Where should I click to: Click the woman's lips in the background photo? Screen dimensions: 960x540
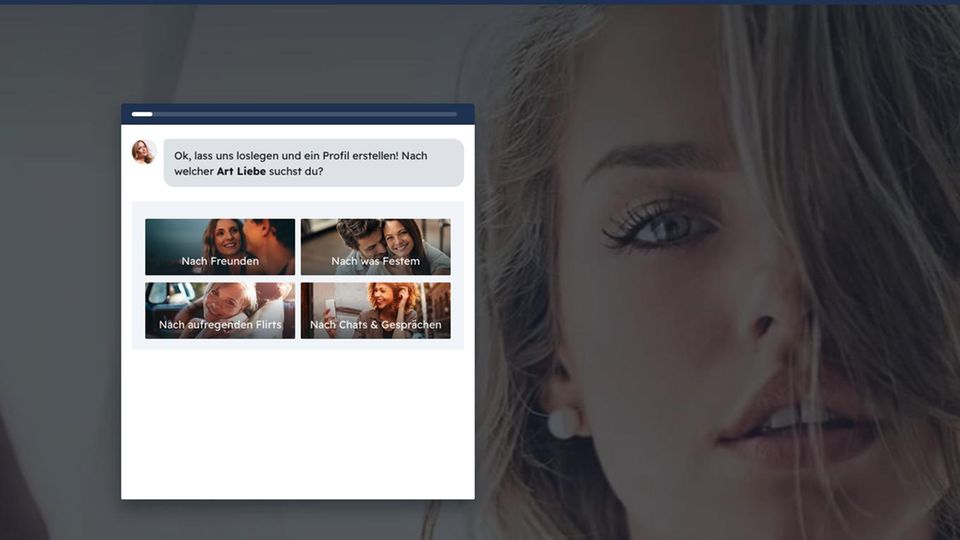coord(790,420)
